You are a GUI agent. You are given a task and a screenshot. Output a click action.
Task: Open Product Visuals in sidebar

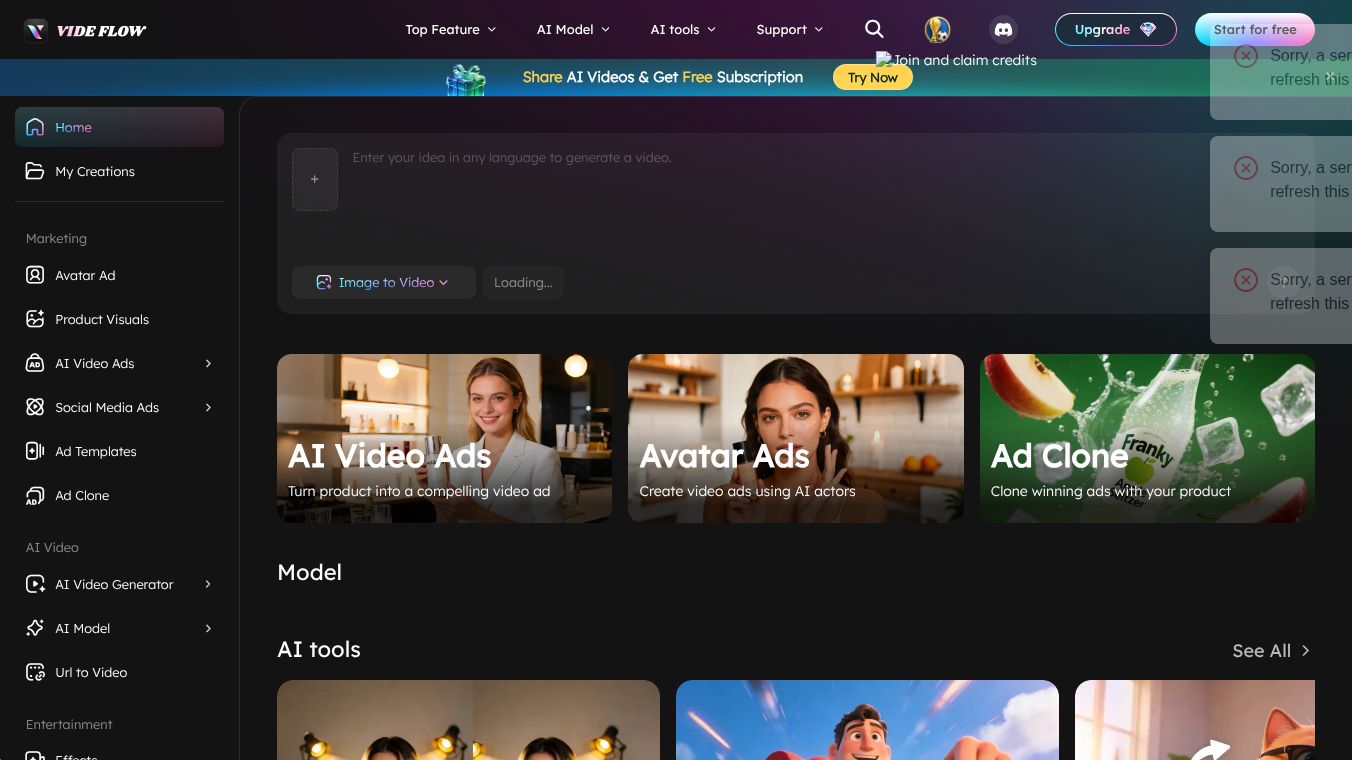[x=119, y=319]
